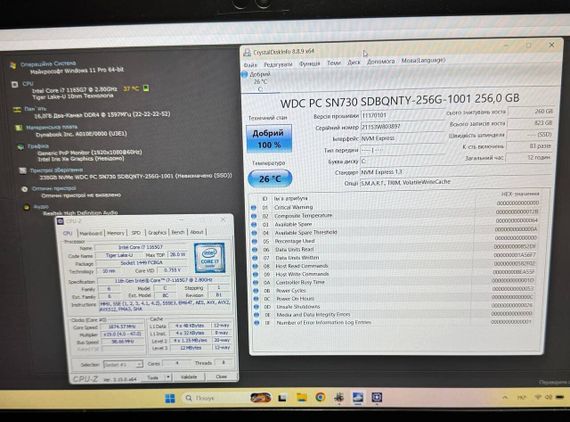Open the Диск menu in CrystalDiskInfo

click(354, 62)
